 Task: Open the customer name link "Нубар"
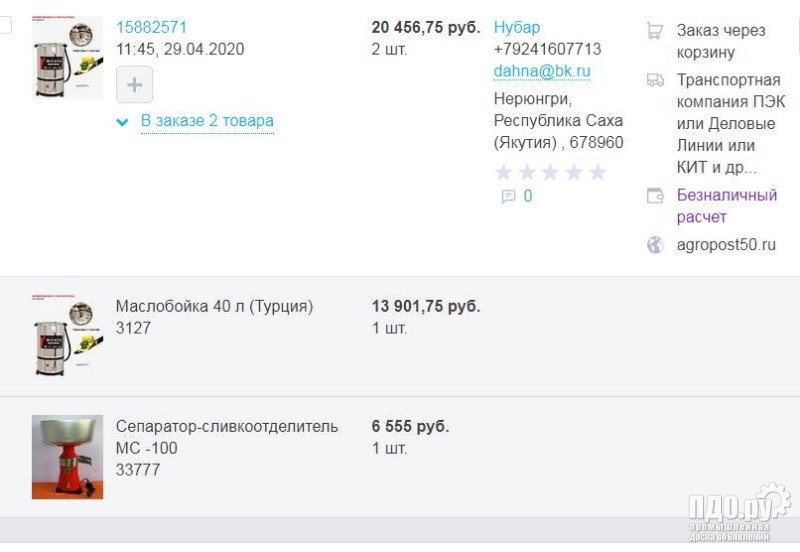click(516, 27)
